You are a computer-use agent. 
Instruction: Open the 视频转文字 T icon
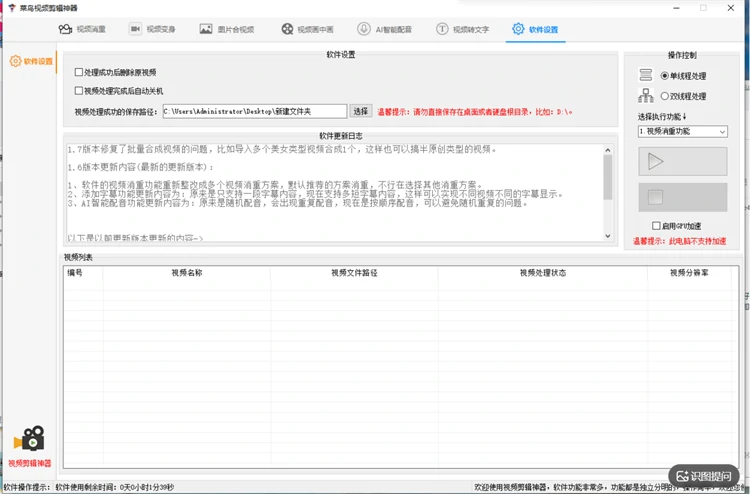[442, 29]
